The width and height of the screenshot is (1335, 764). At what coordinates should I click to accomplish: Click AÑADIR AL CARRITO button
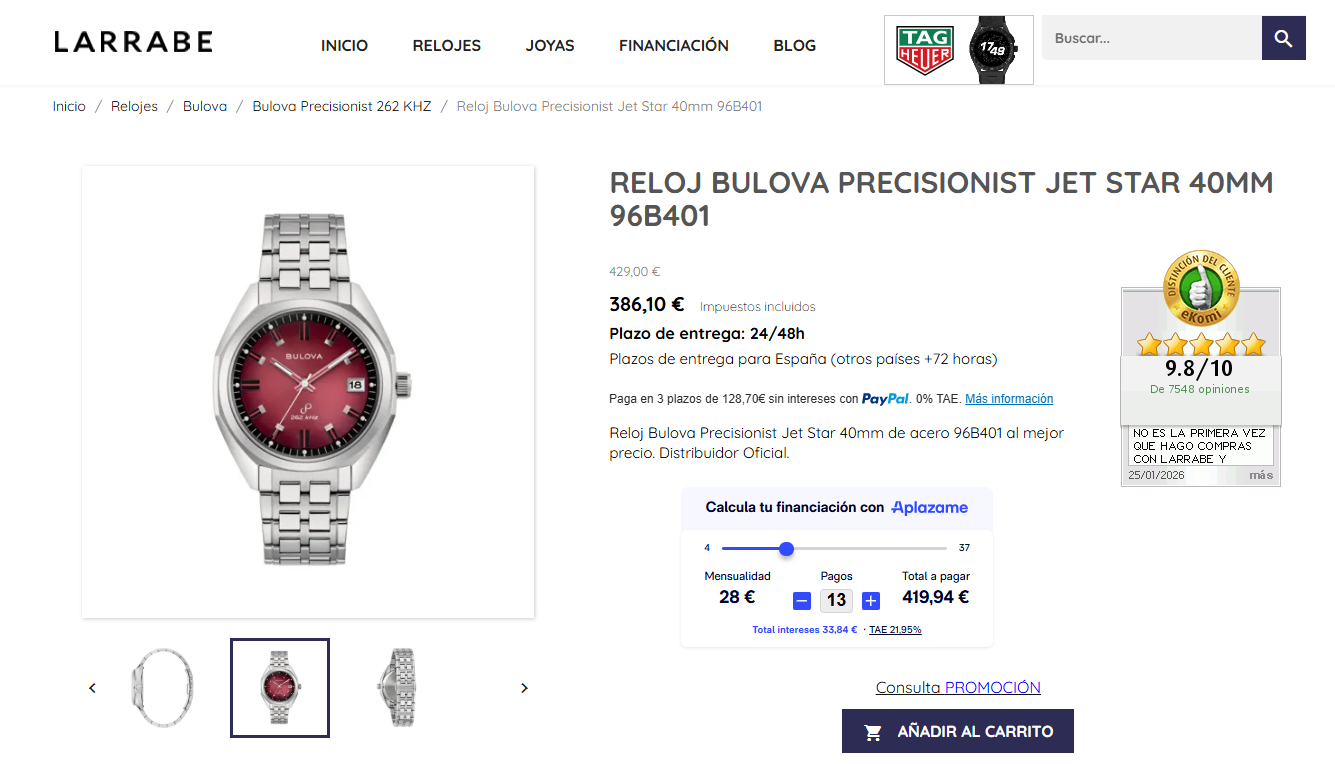point(957,731)
